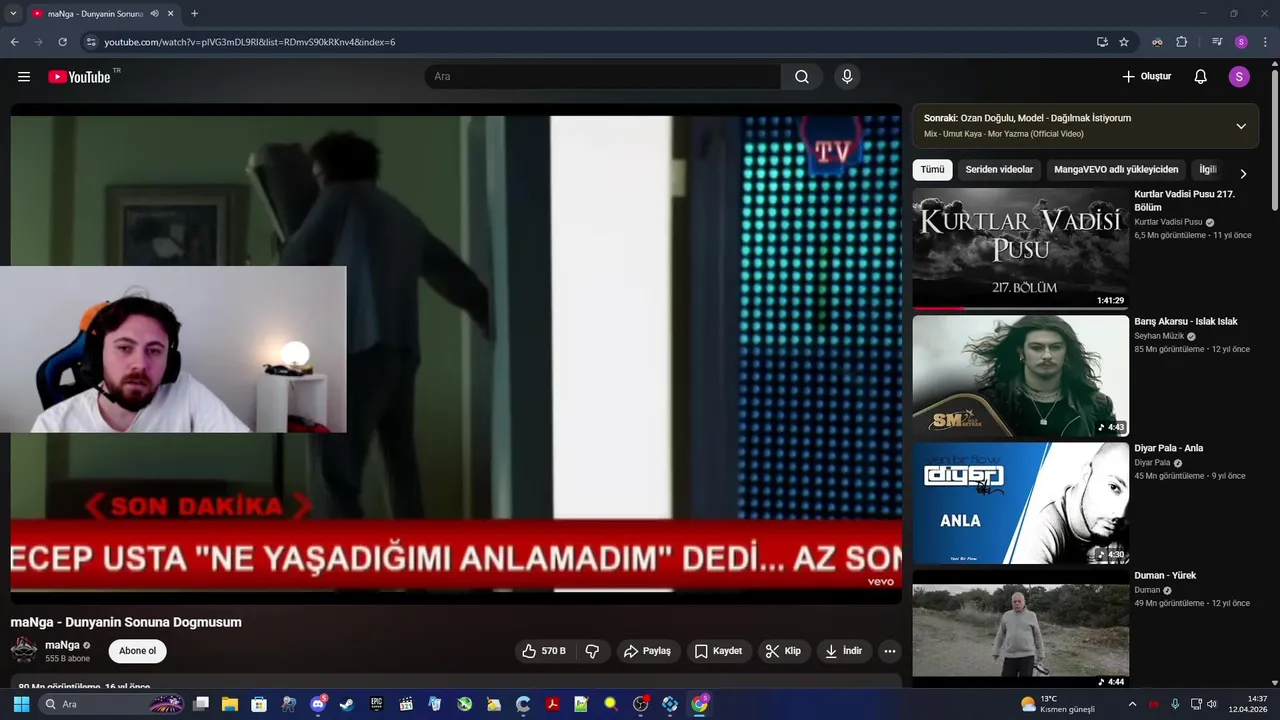Select the Seriden videolar chip

point(999,170)
